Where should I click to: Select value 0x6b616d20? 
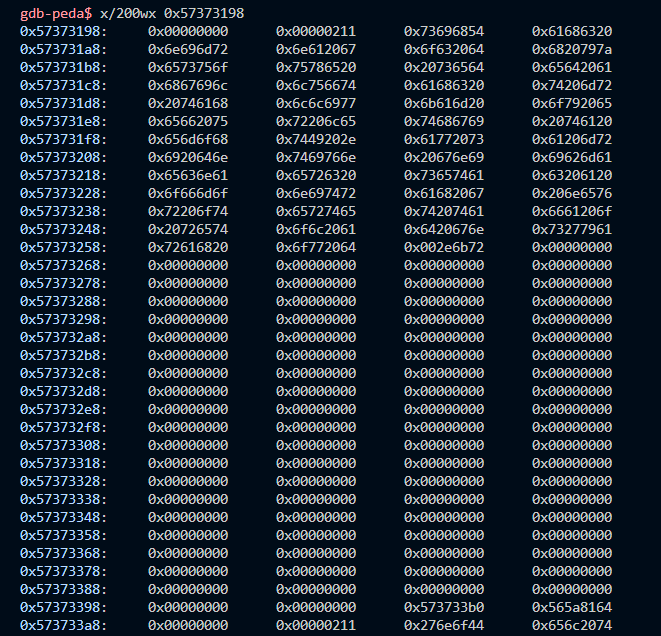444,103
